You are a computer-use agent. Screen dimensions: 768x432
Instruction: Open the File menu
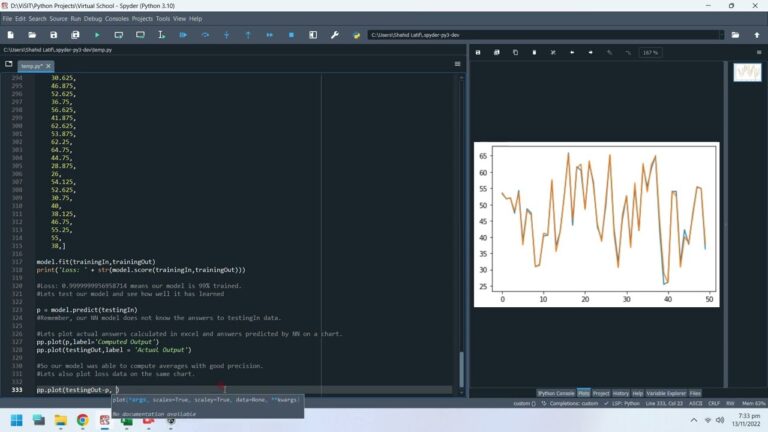coord(7,19)
